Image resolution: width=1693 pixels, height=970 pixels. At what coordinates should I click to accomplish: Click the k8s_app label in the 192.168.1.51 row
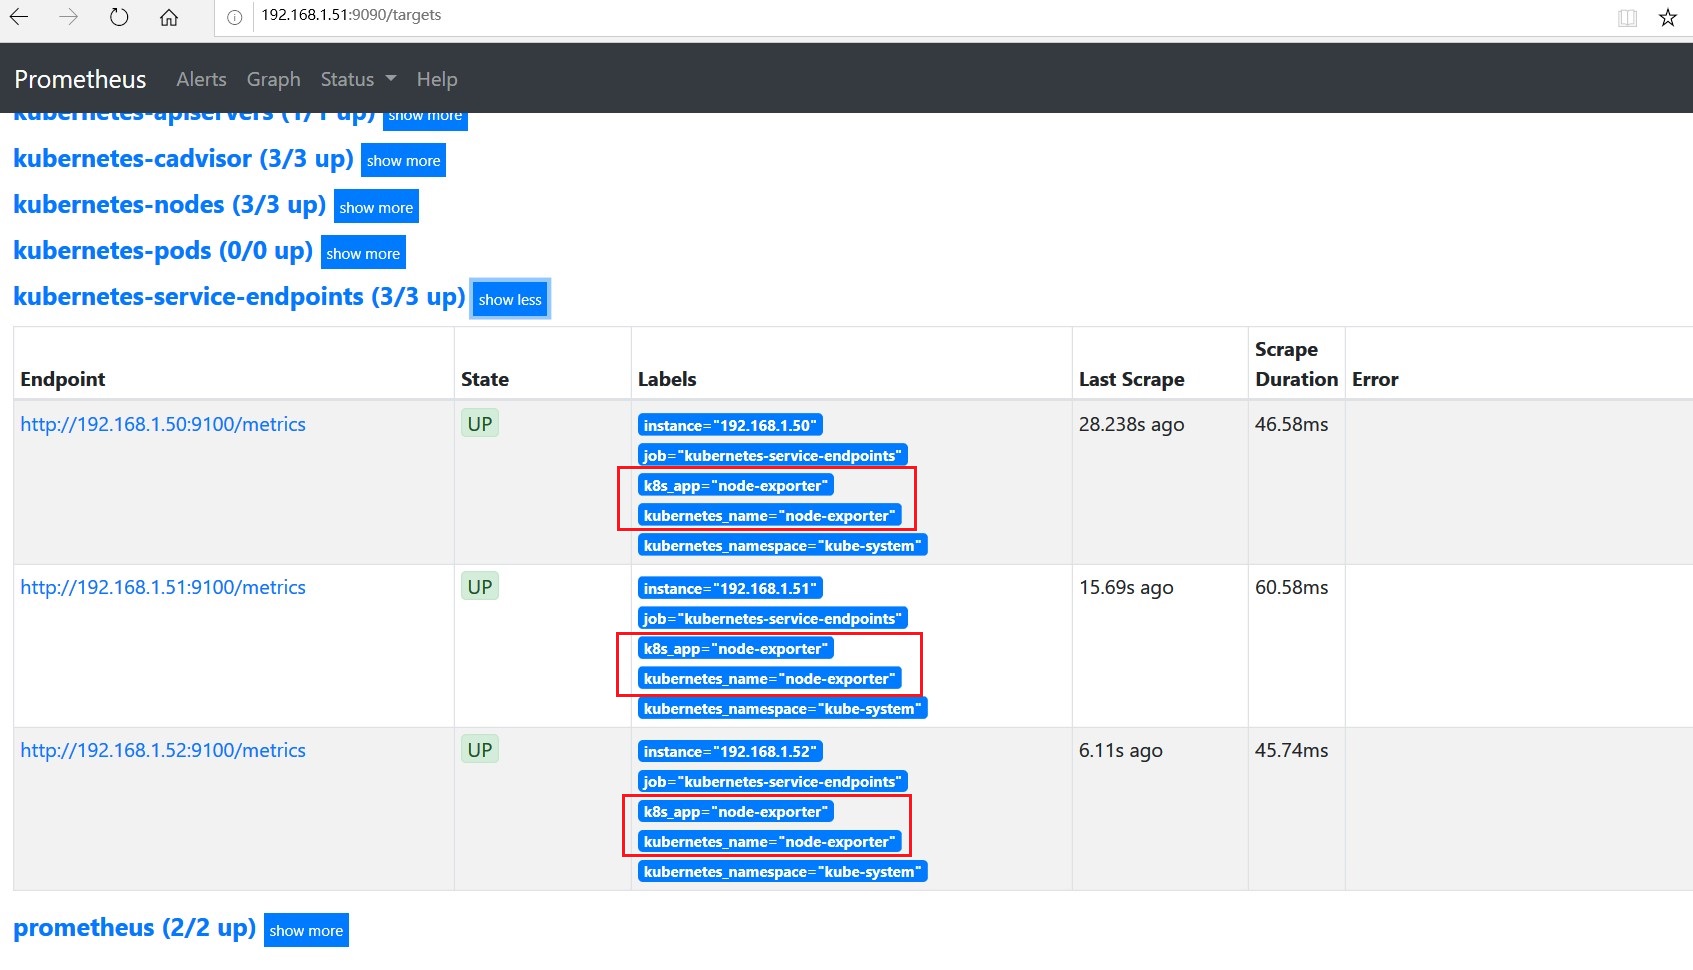[x=736, y=648]
